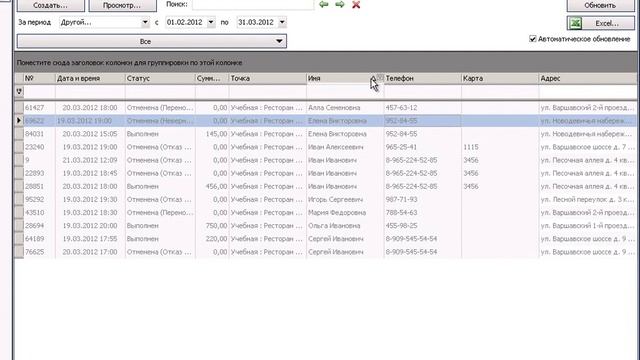Image resolution: width=640 pixels, height=360 pixels.
Task: Click the Excel spreadsheet icon
Action: tap(576, 23)
